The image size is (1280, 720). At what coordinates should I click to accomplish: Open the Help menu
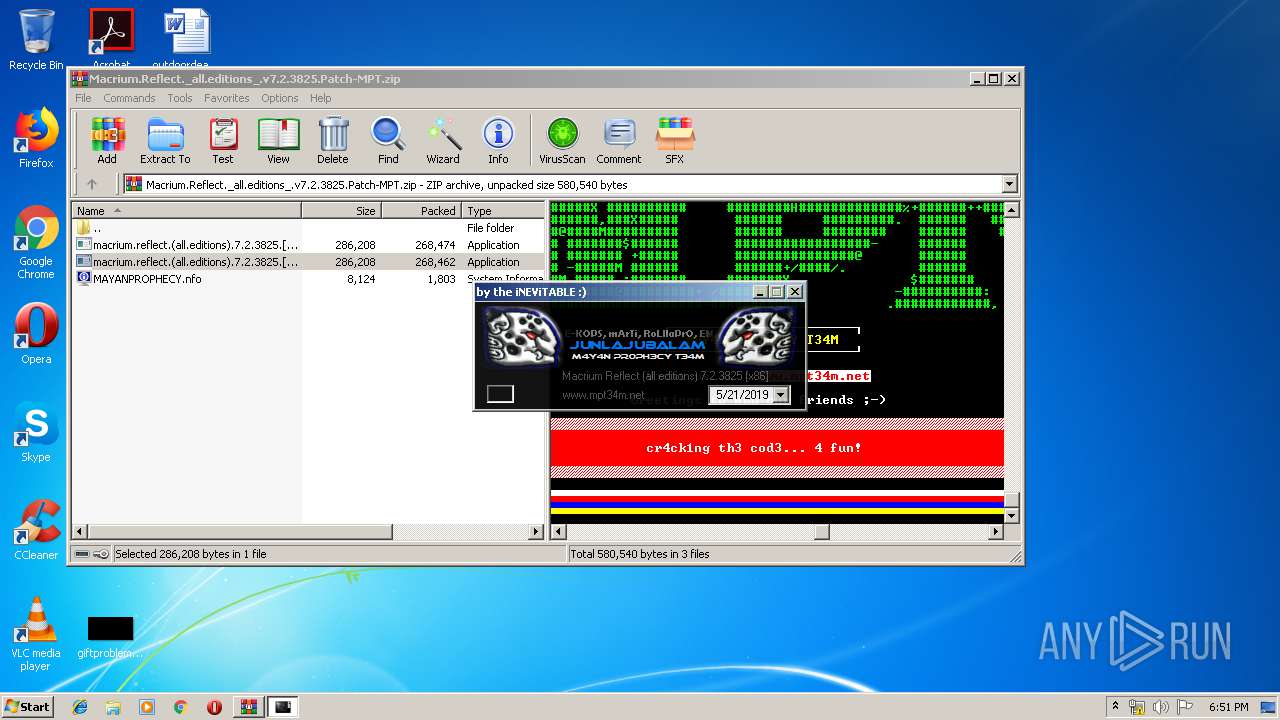pyautogui.click(x=320, y=98)
